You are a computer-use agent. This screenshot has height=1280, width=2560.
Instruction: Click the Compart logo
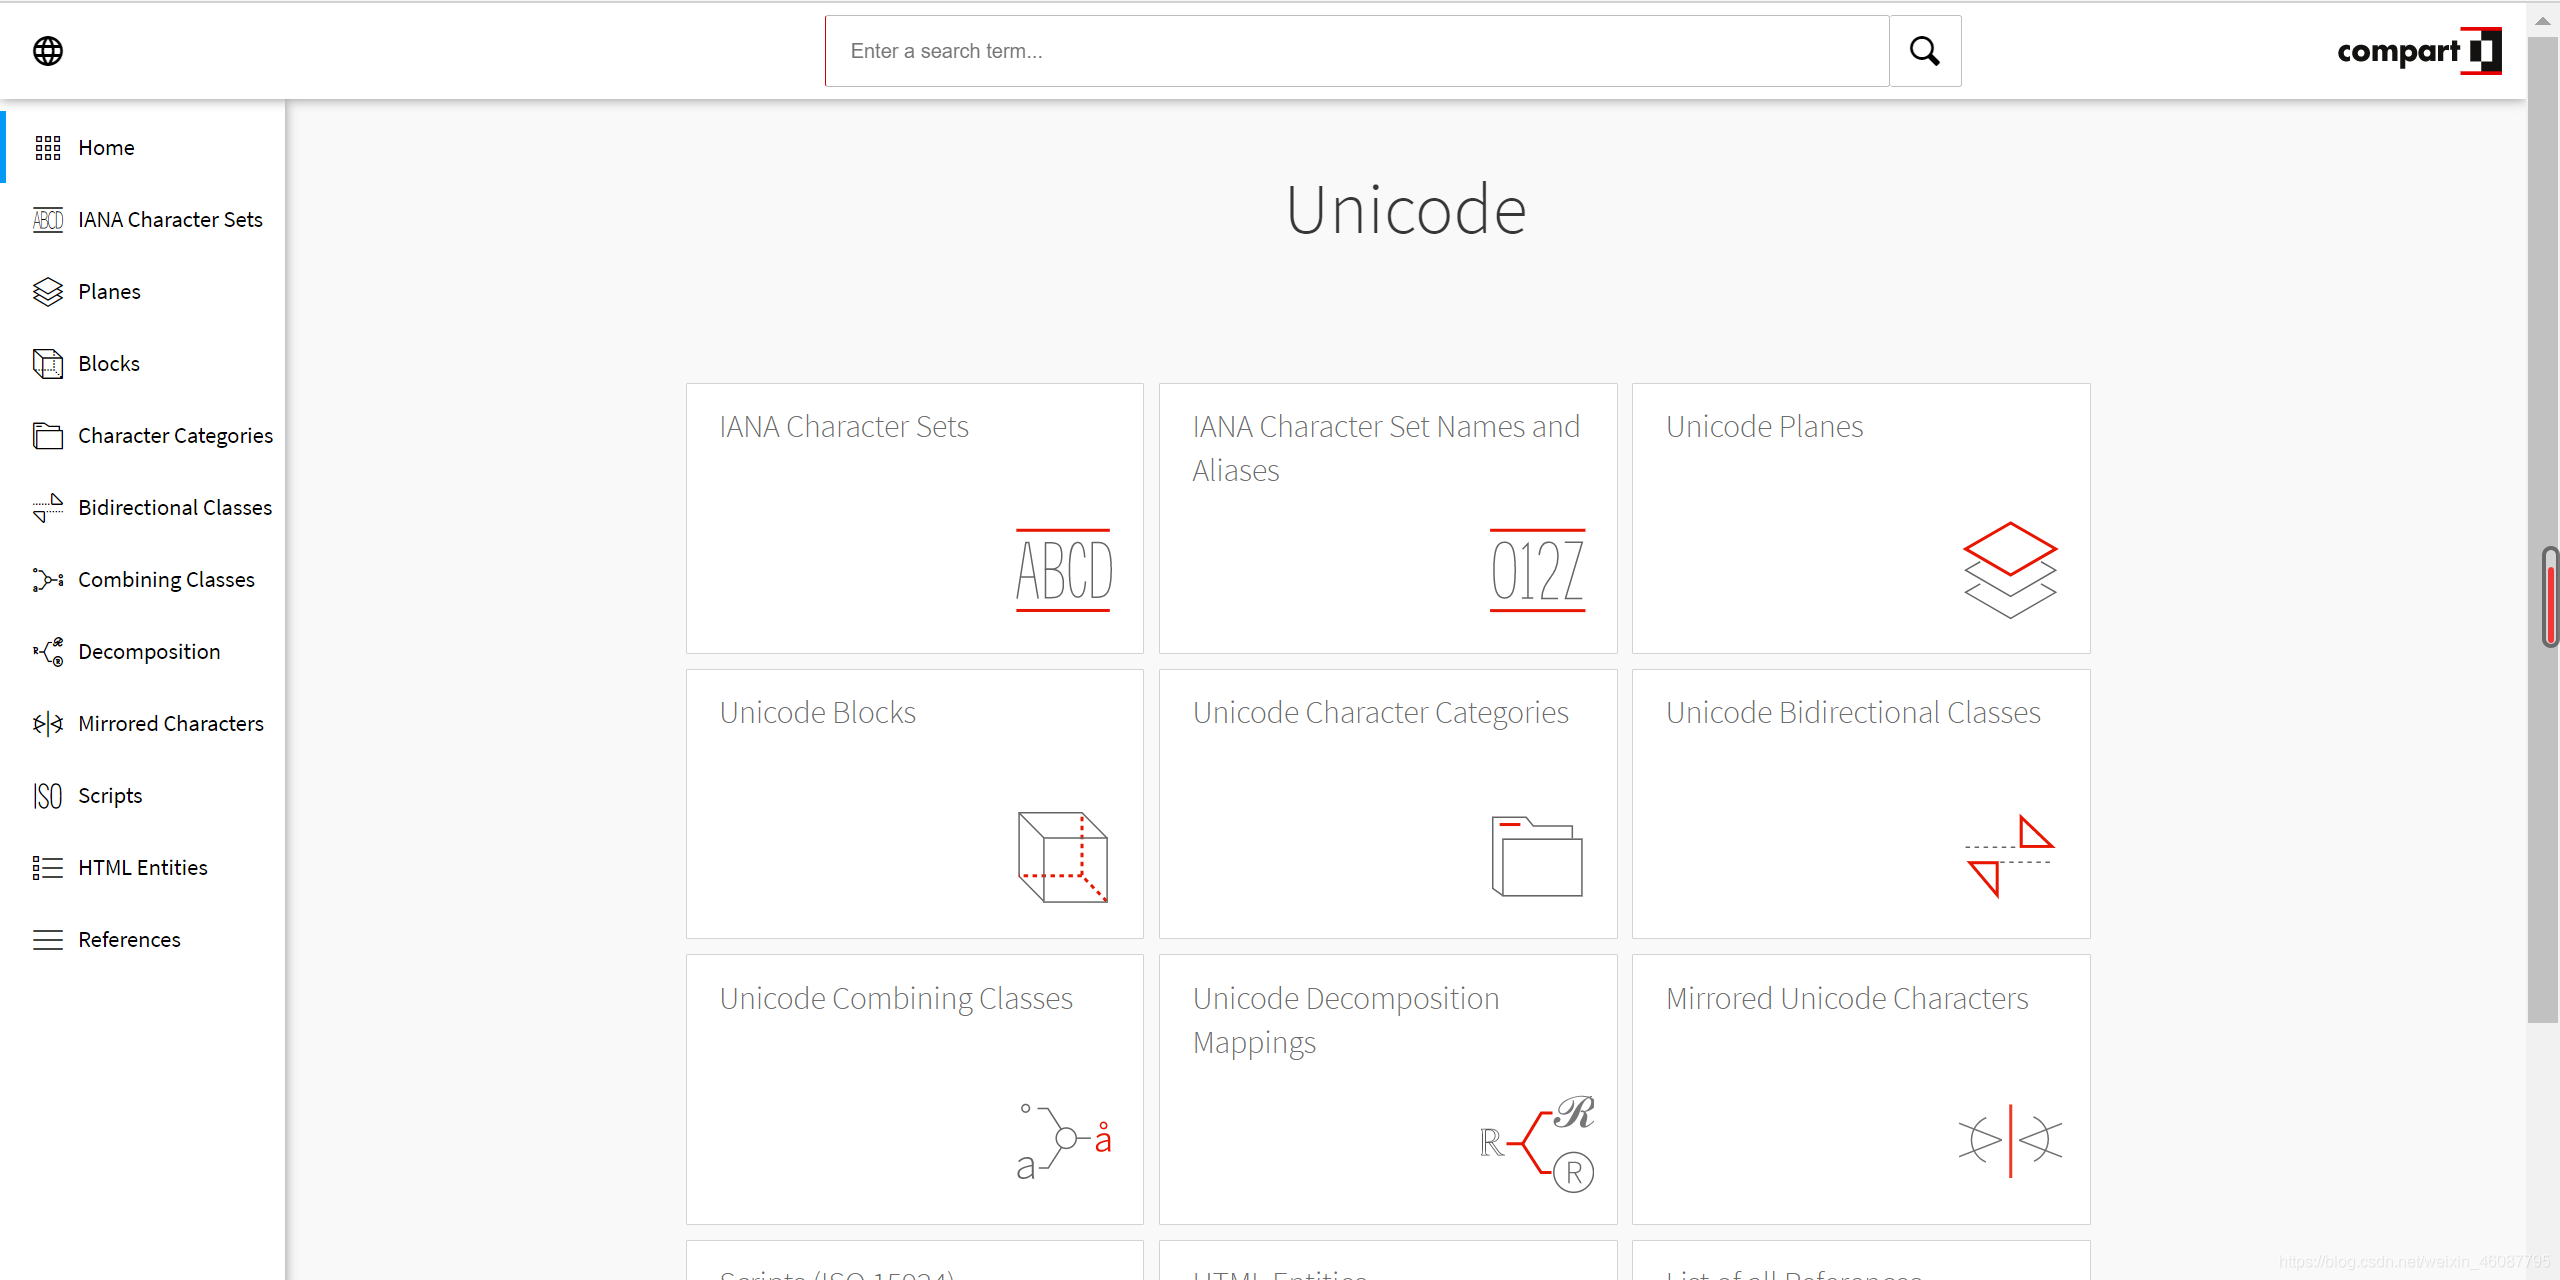pyautogui.click(x=2418, y=51)
